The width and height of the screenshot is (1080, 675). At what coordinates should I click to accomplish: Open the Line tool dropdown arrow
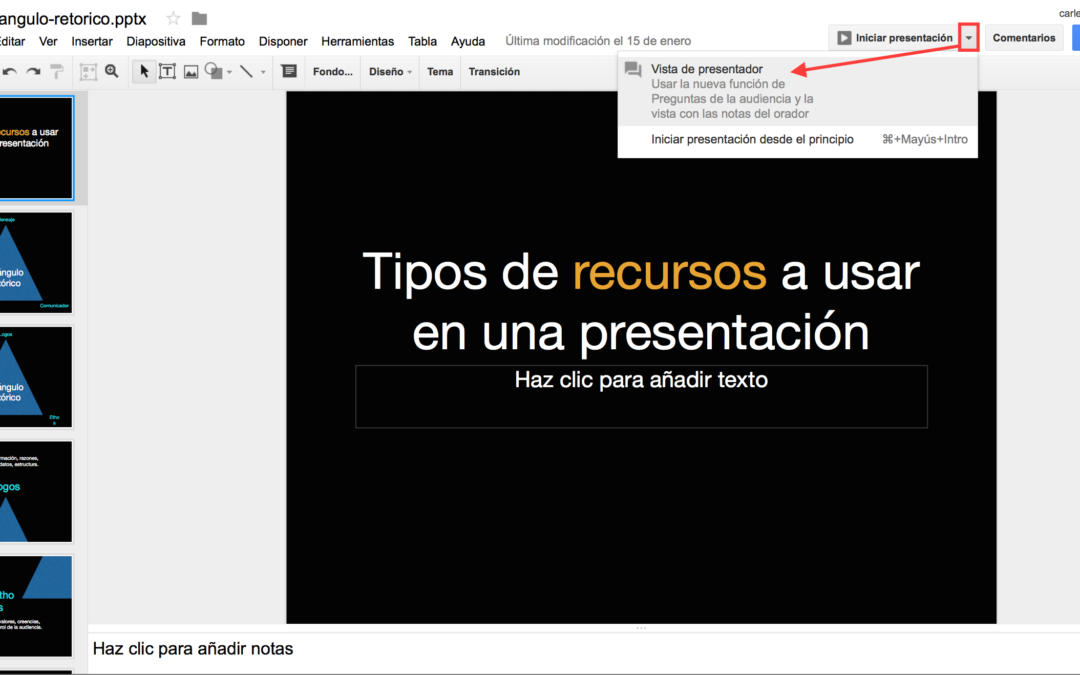[263, 72]
